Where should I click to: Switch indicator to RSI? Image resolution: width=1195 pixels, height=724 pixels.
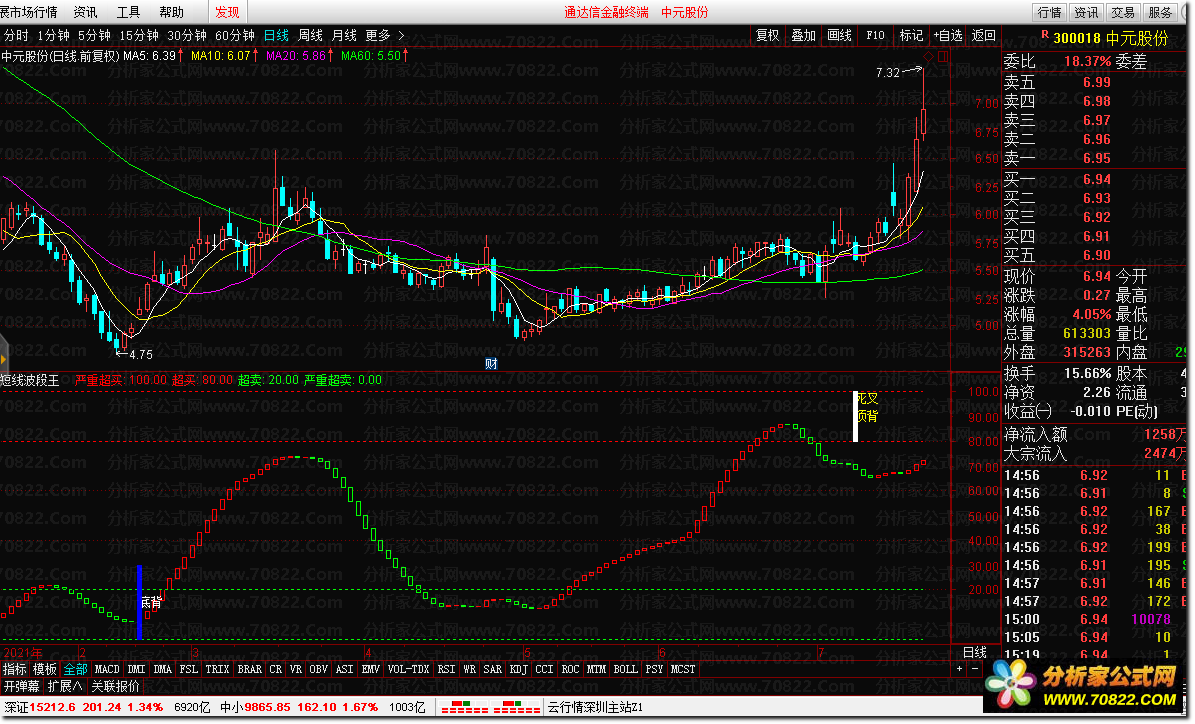click(x=447, y=669)
